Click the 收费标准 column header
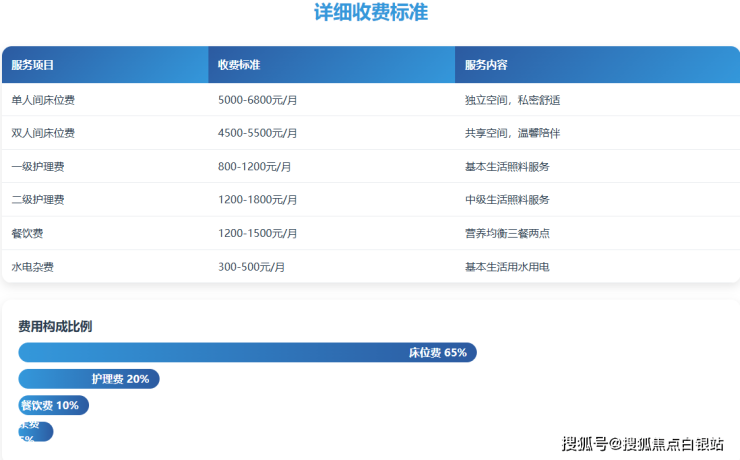740x460 pixels. point(240,65)
